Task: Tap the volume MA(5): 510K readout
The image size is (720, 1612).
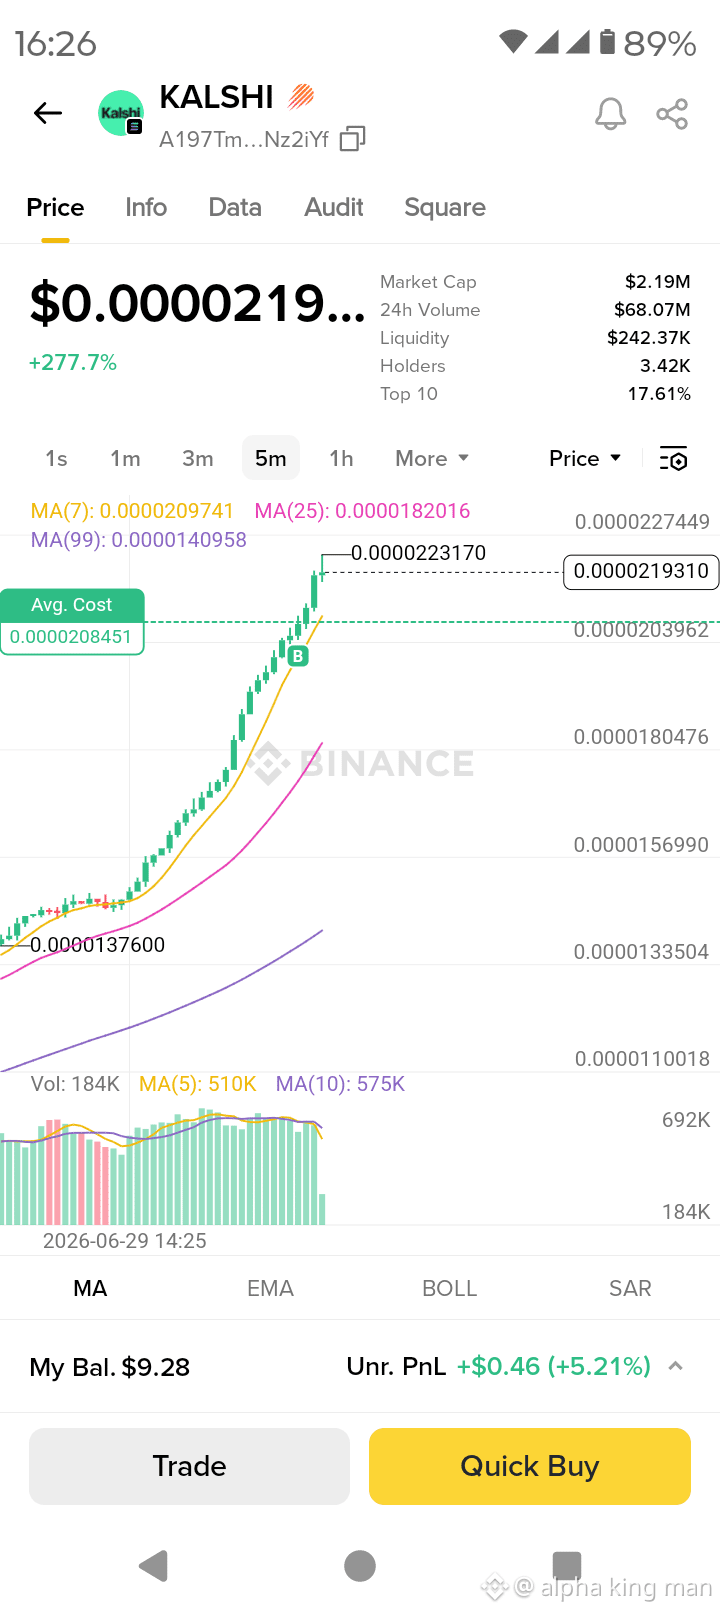Action: pyautogui.click(x=198, y=1084)
